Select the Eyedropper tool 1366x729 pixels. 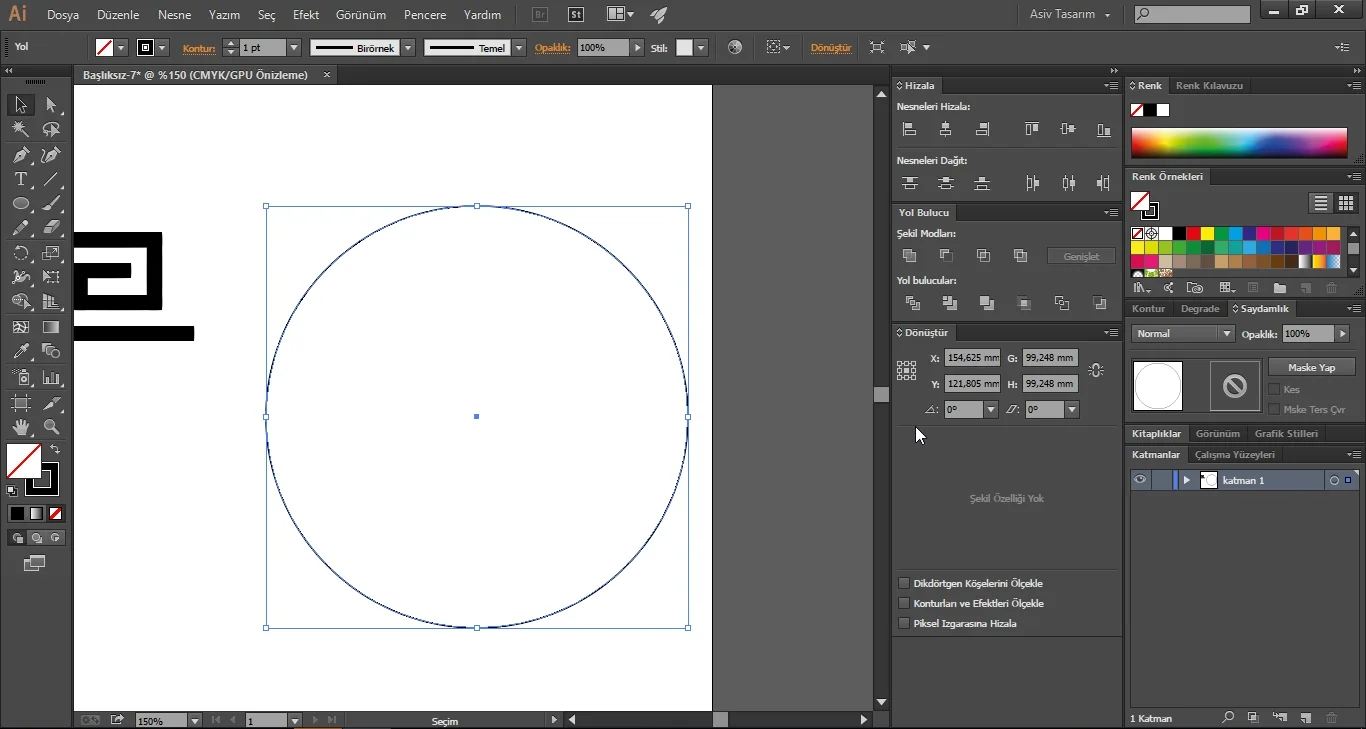[x=20, y=351]
